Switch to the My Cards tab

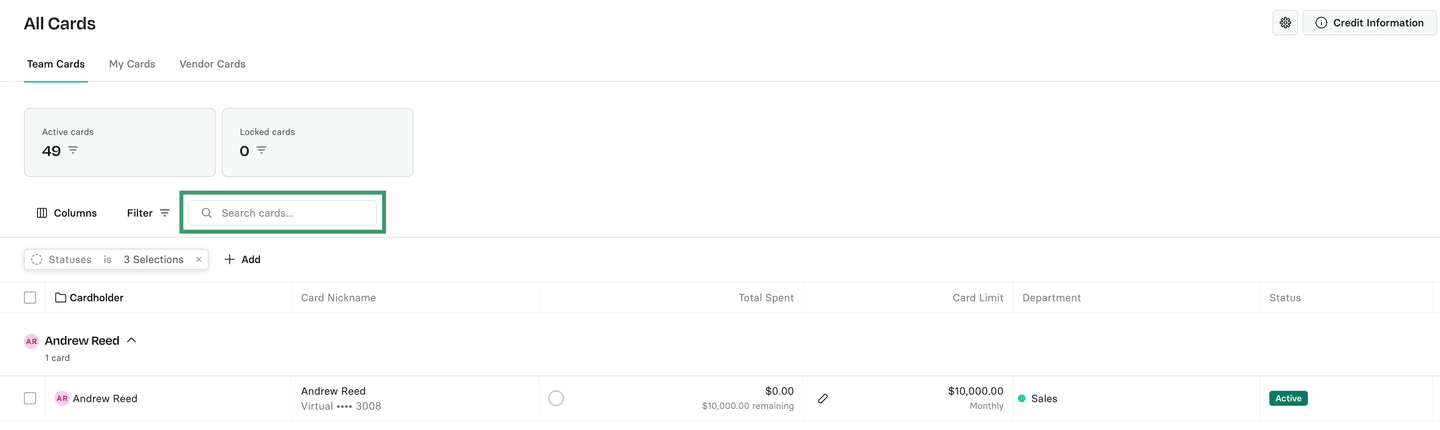pyautogui.click(x=132, y=64)
